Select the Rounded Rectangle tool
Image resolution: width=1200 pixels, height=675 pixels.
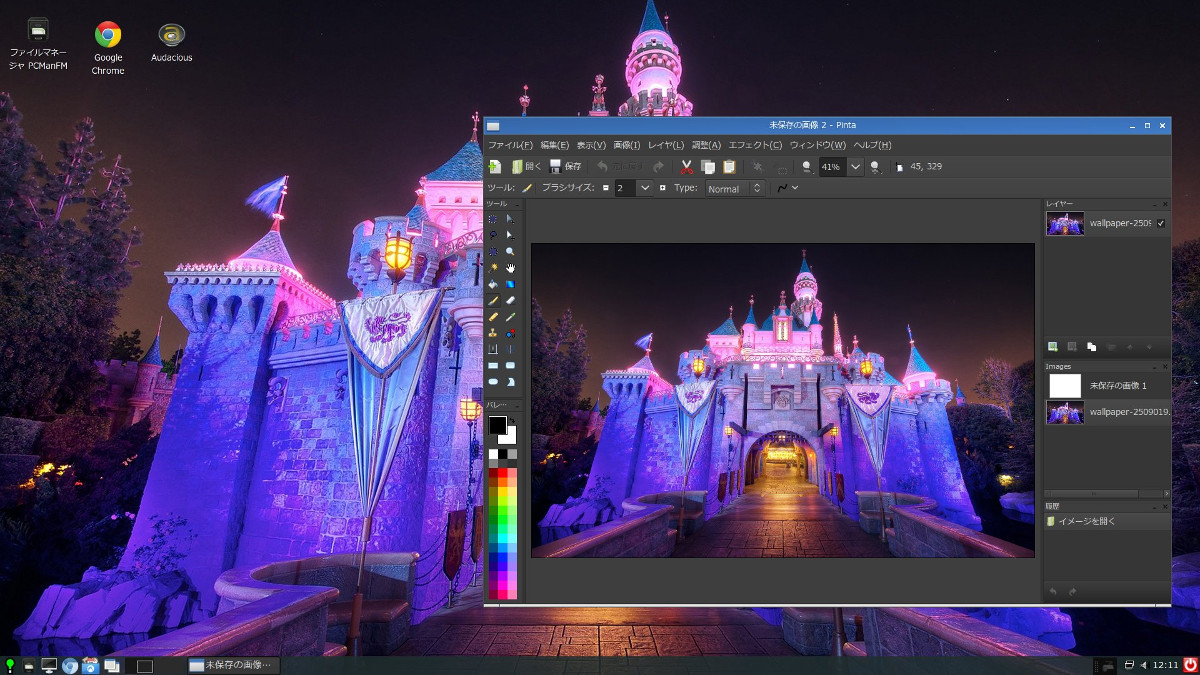510,365
